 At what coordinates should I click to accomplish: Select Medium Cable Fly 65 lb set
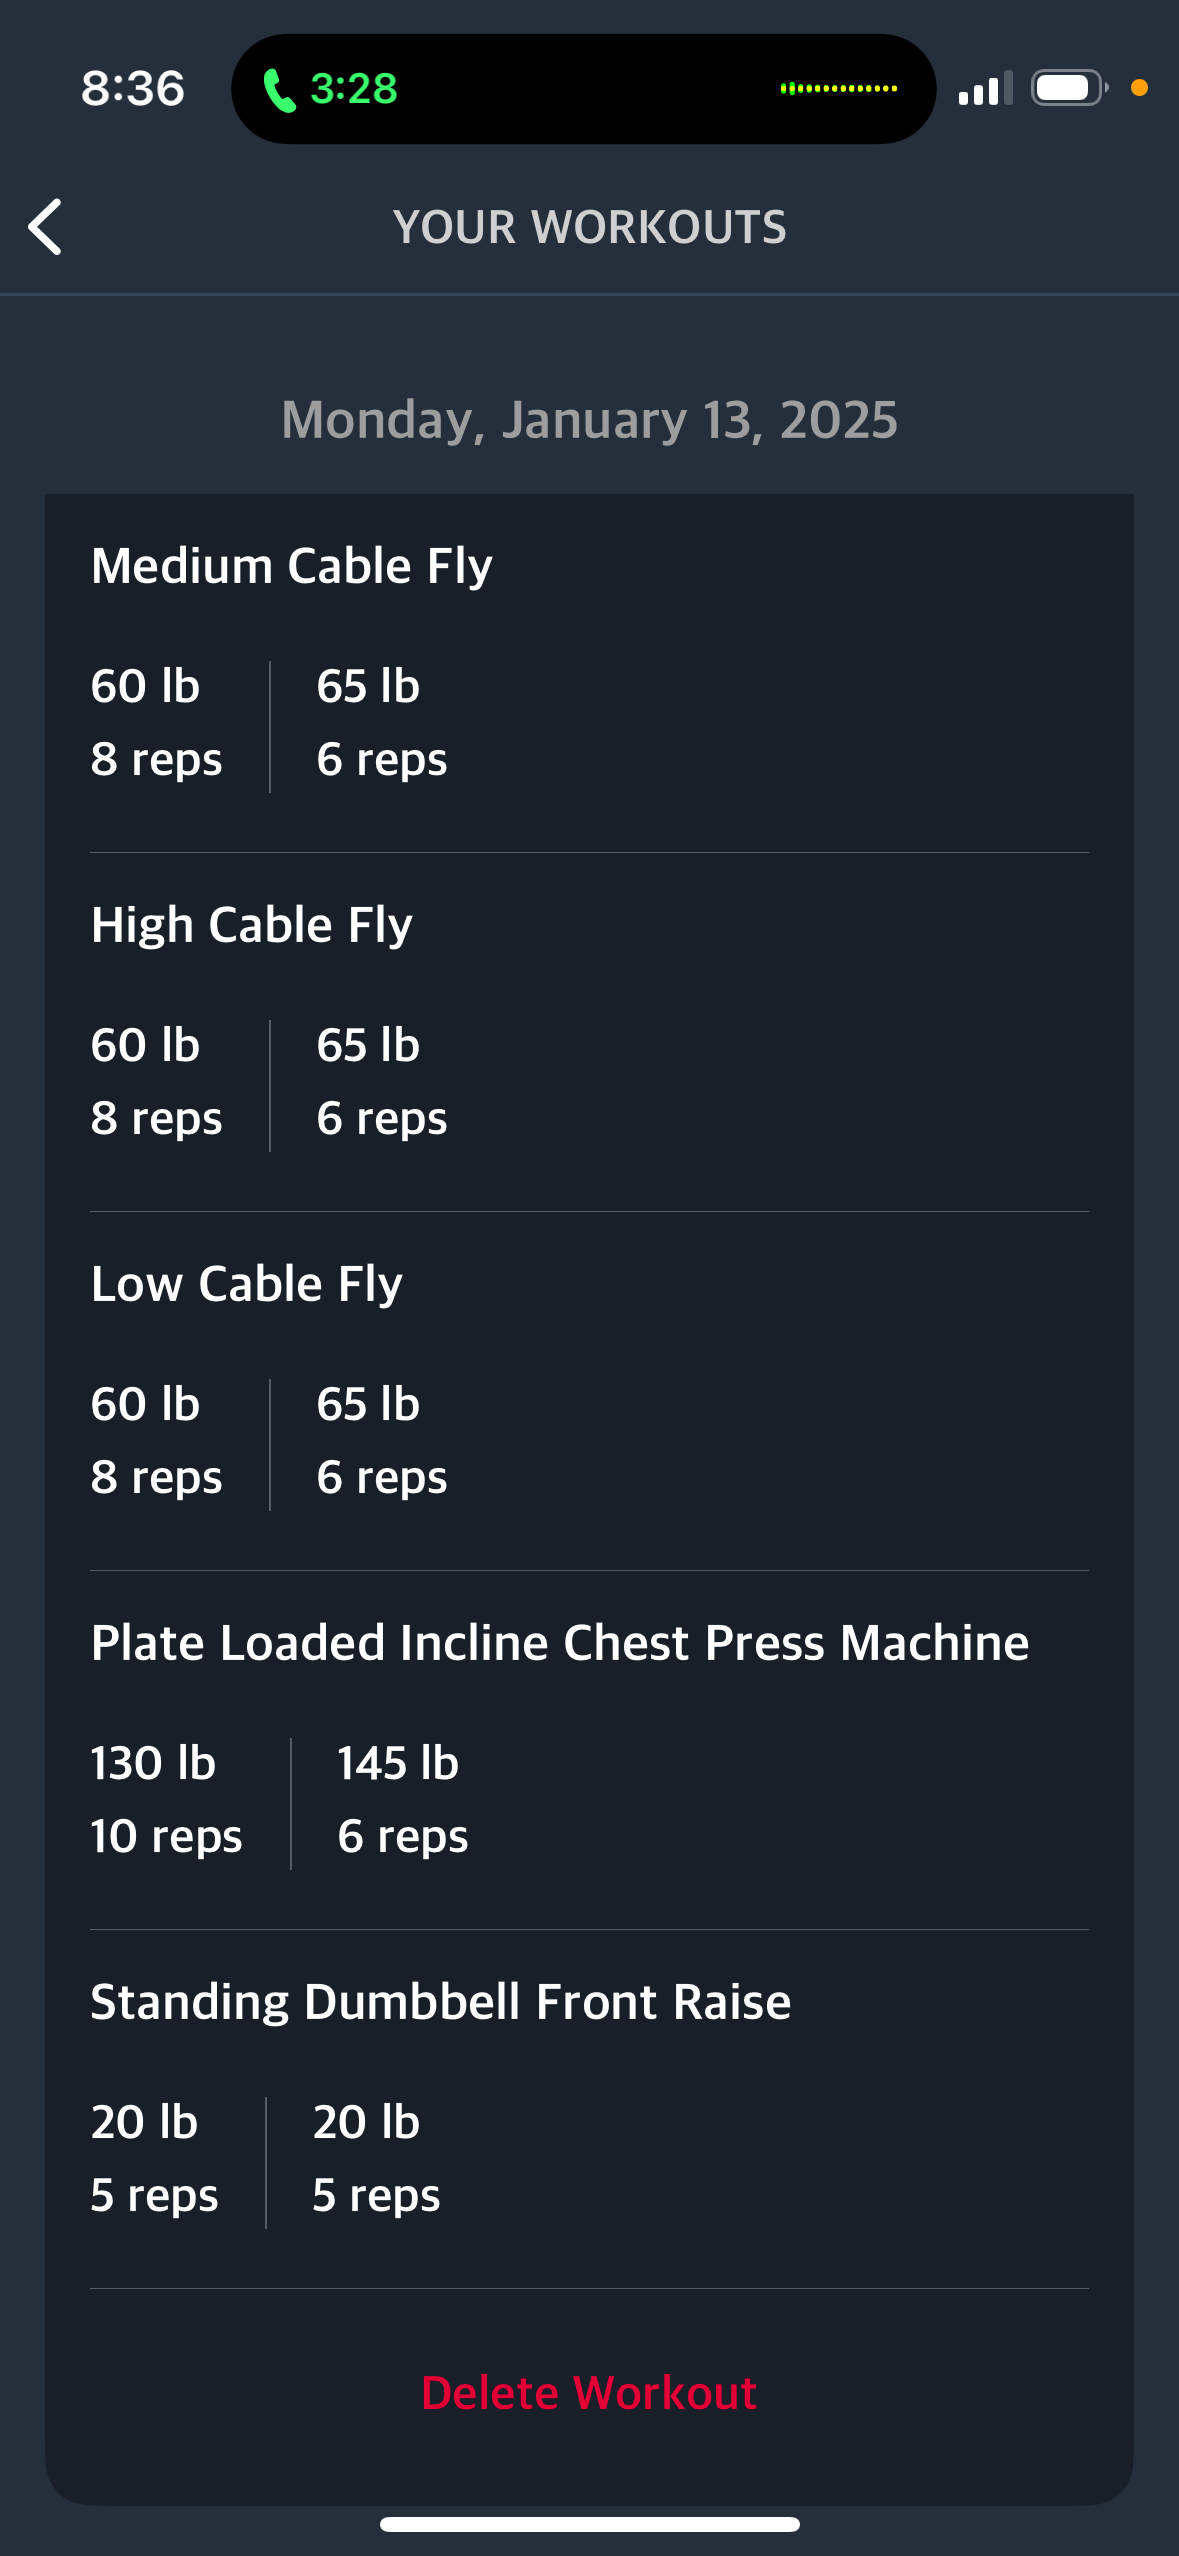pos(381,722)
